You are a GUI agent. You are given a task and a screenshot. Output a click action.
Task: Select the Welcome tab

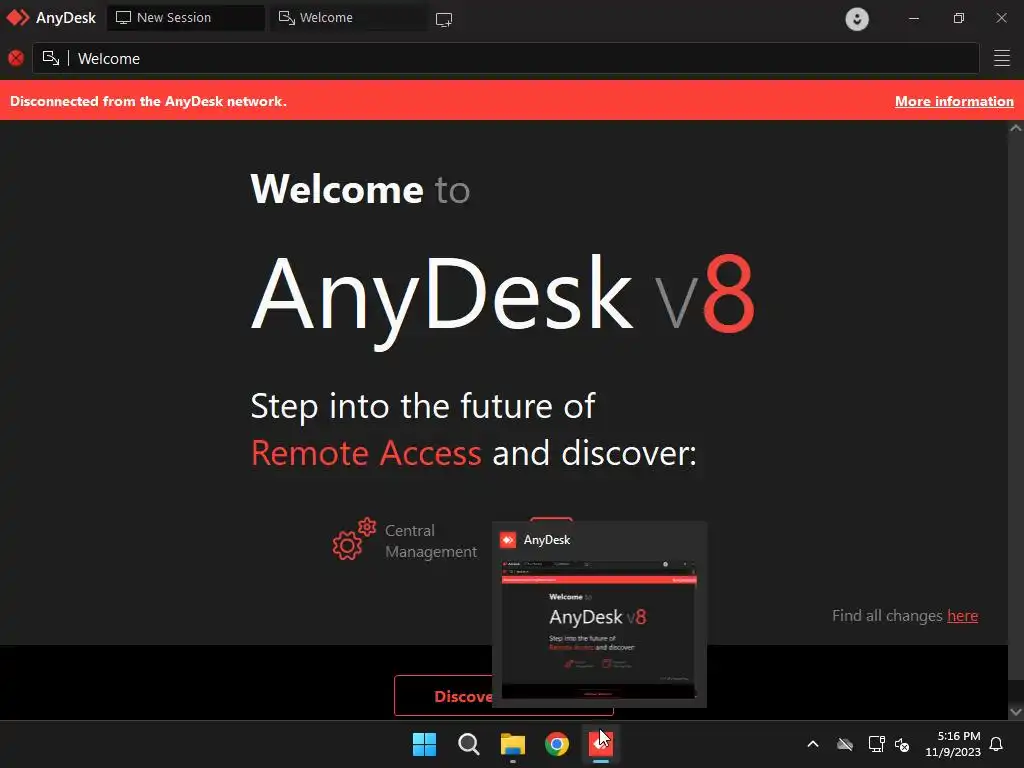pyautogui.click(x=349, y=18)
